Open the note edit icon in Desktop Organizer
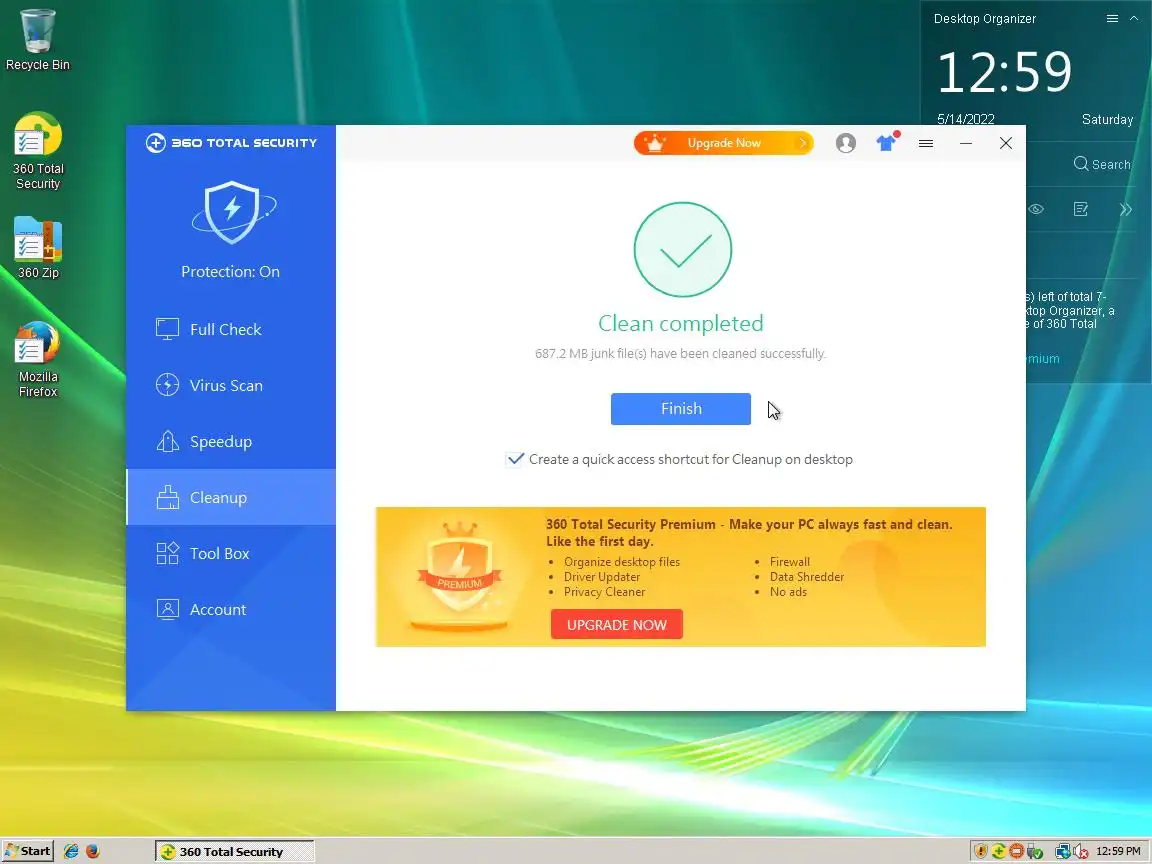The height and width of the screenshot is (864, 1152). click(1081, 209)
